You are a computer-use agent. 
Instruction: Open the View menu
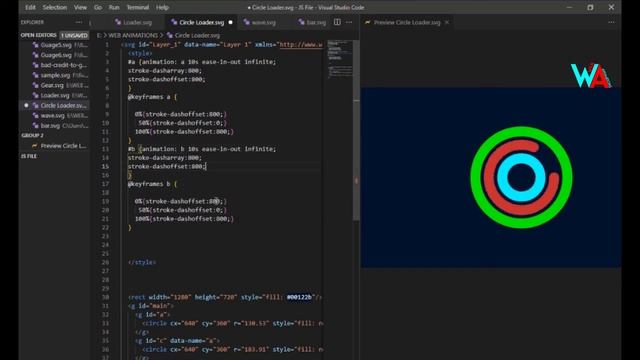click(x=80, y=7)
